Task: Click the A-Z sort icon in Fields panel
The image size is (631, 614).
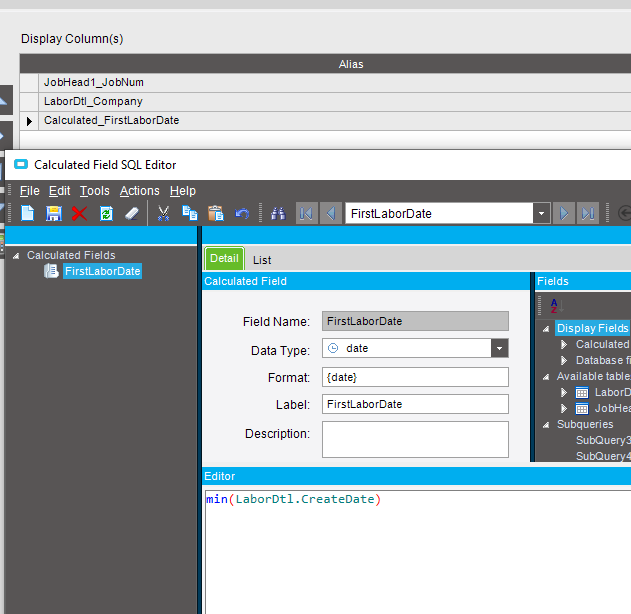Action: coord(557,306)
